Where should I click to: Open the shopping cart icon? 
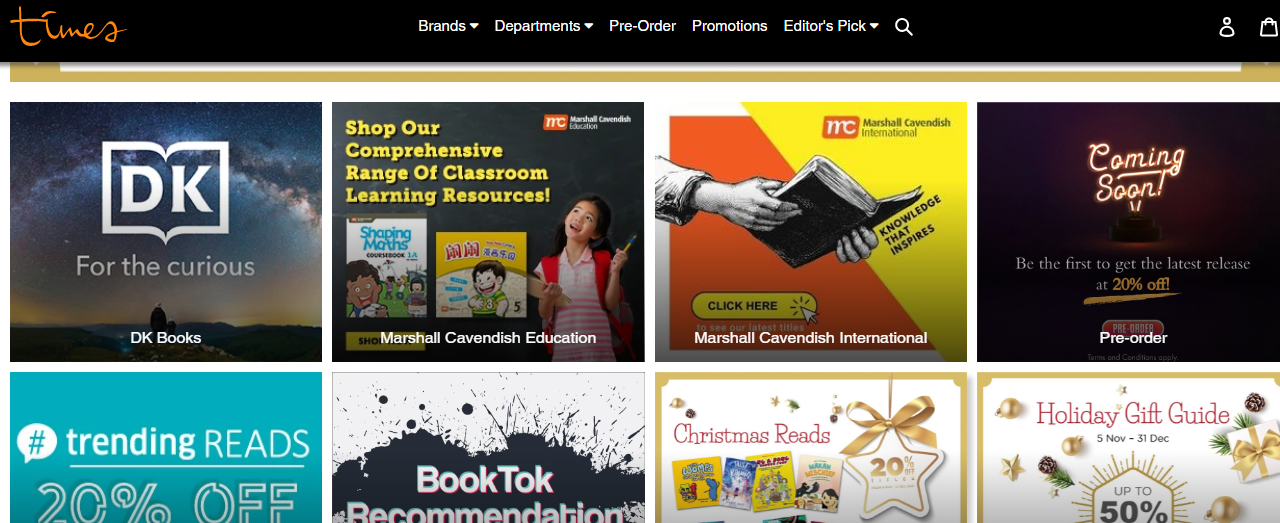(x=1269, y=27)
